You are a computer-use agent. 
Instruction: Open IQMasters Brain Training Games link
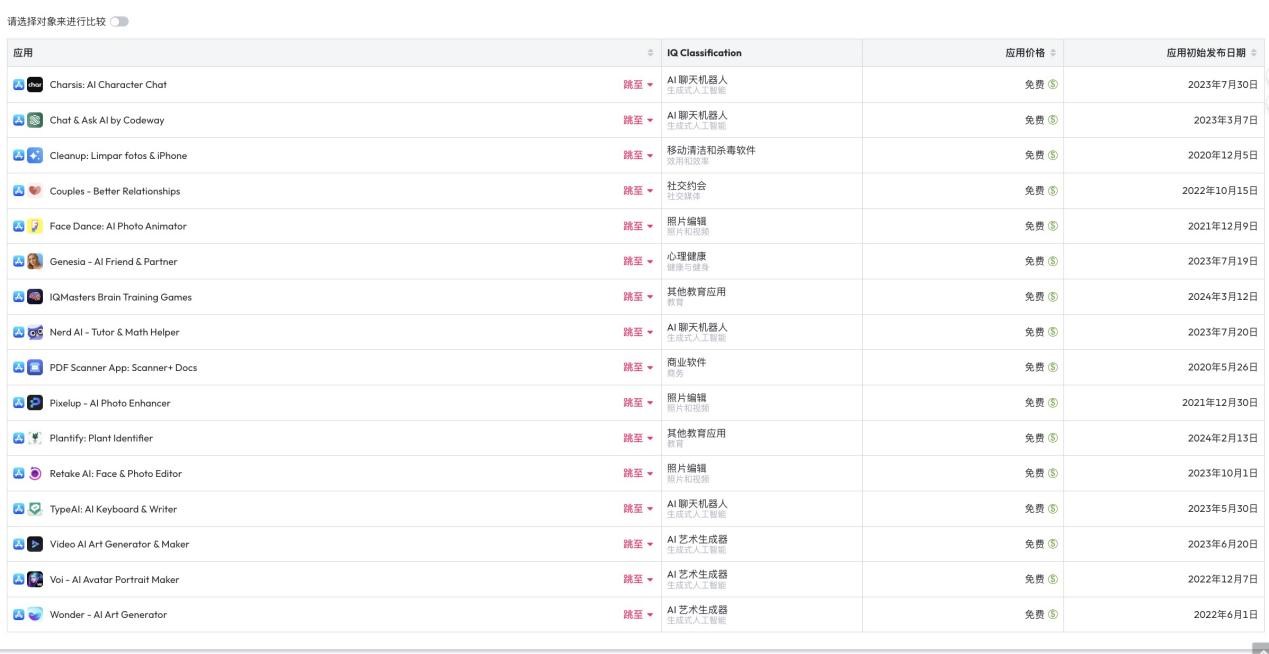coord(120,297)
